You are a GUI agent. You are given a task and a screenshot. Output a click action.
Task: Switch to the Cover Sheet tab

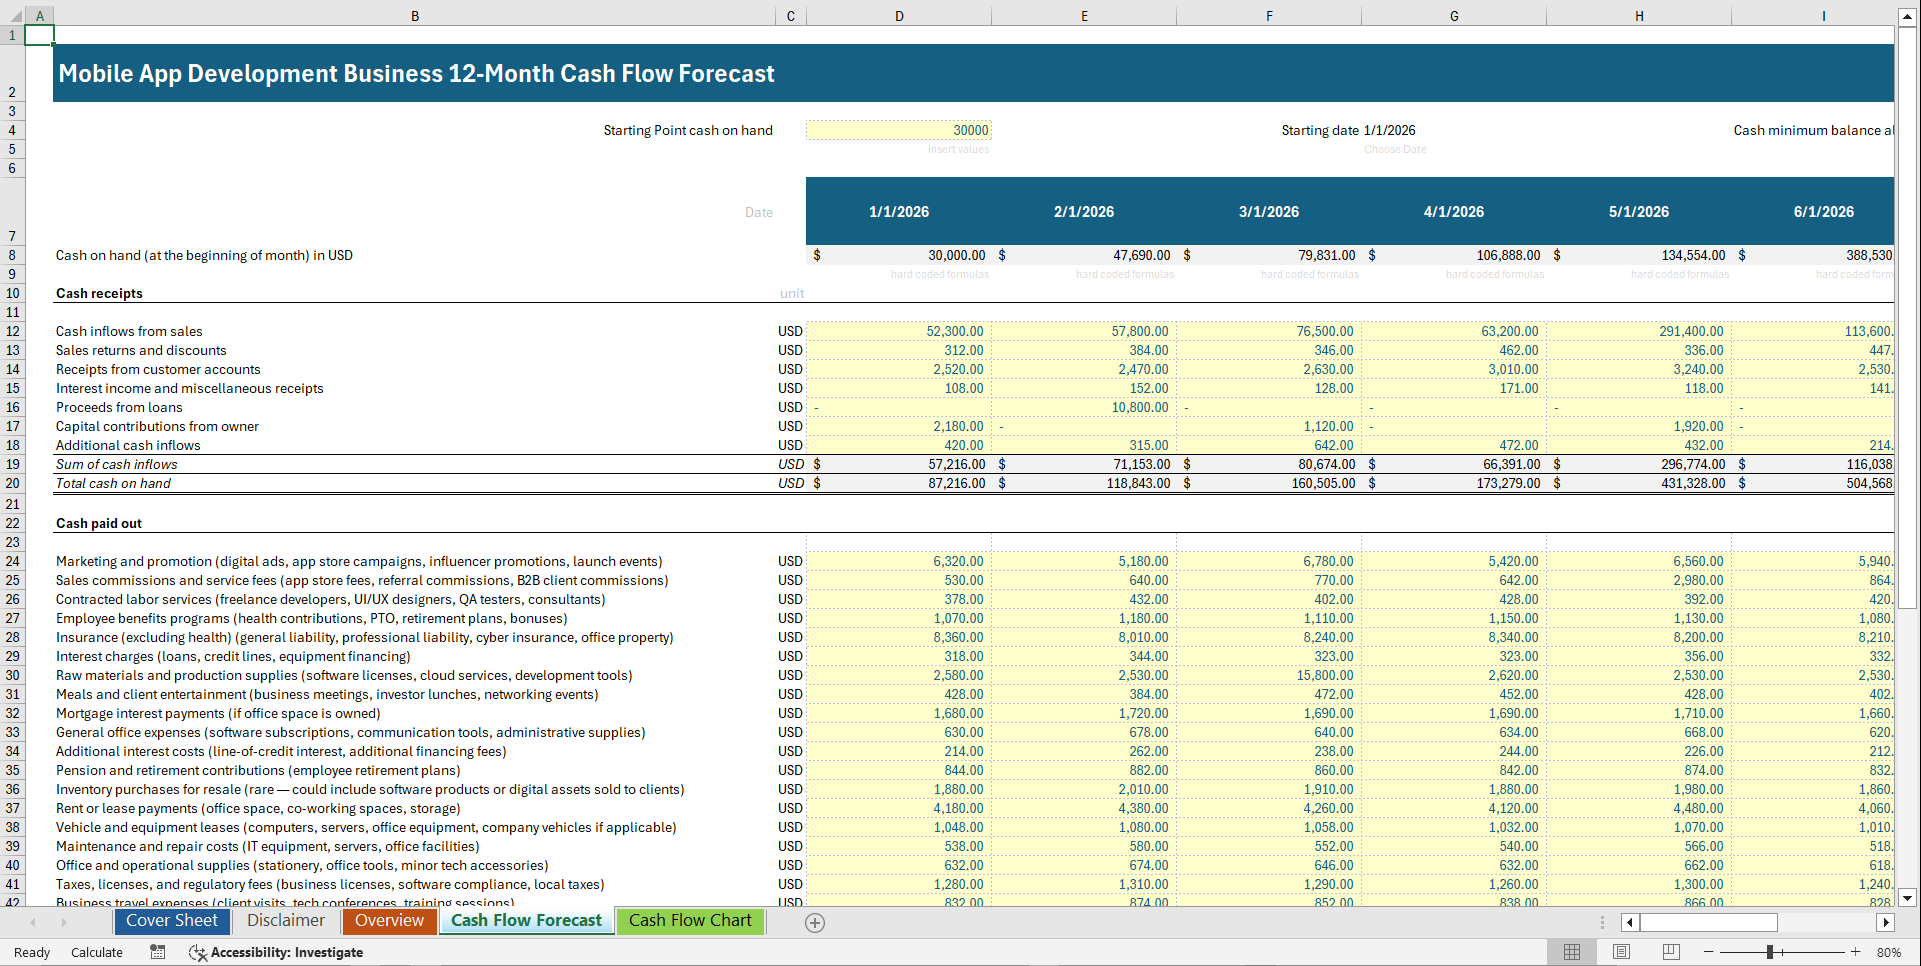[171, 921]
